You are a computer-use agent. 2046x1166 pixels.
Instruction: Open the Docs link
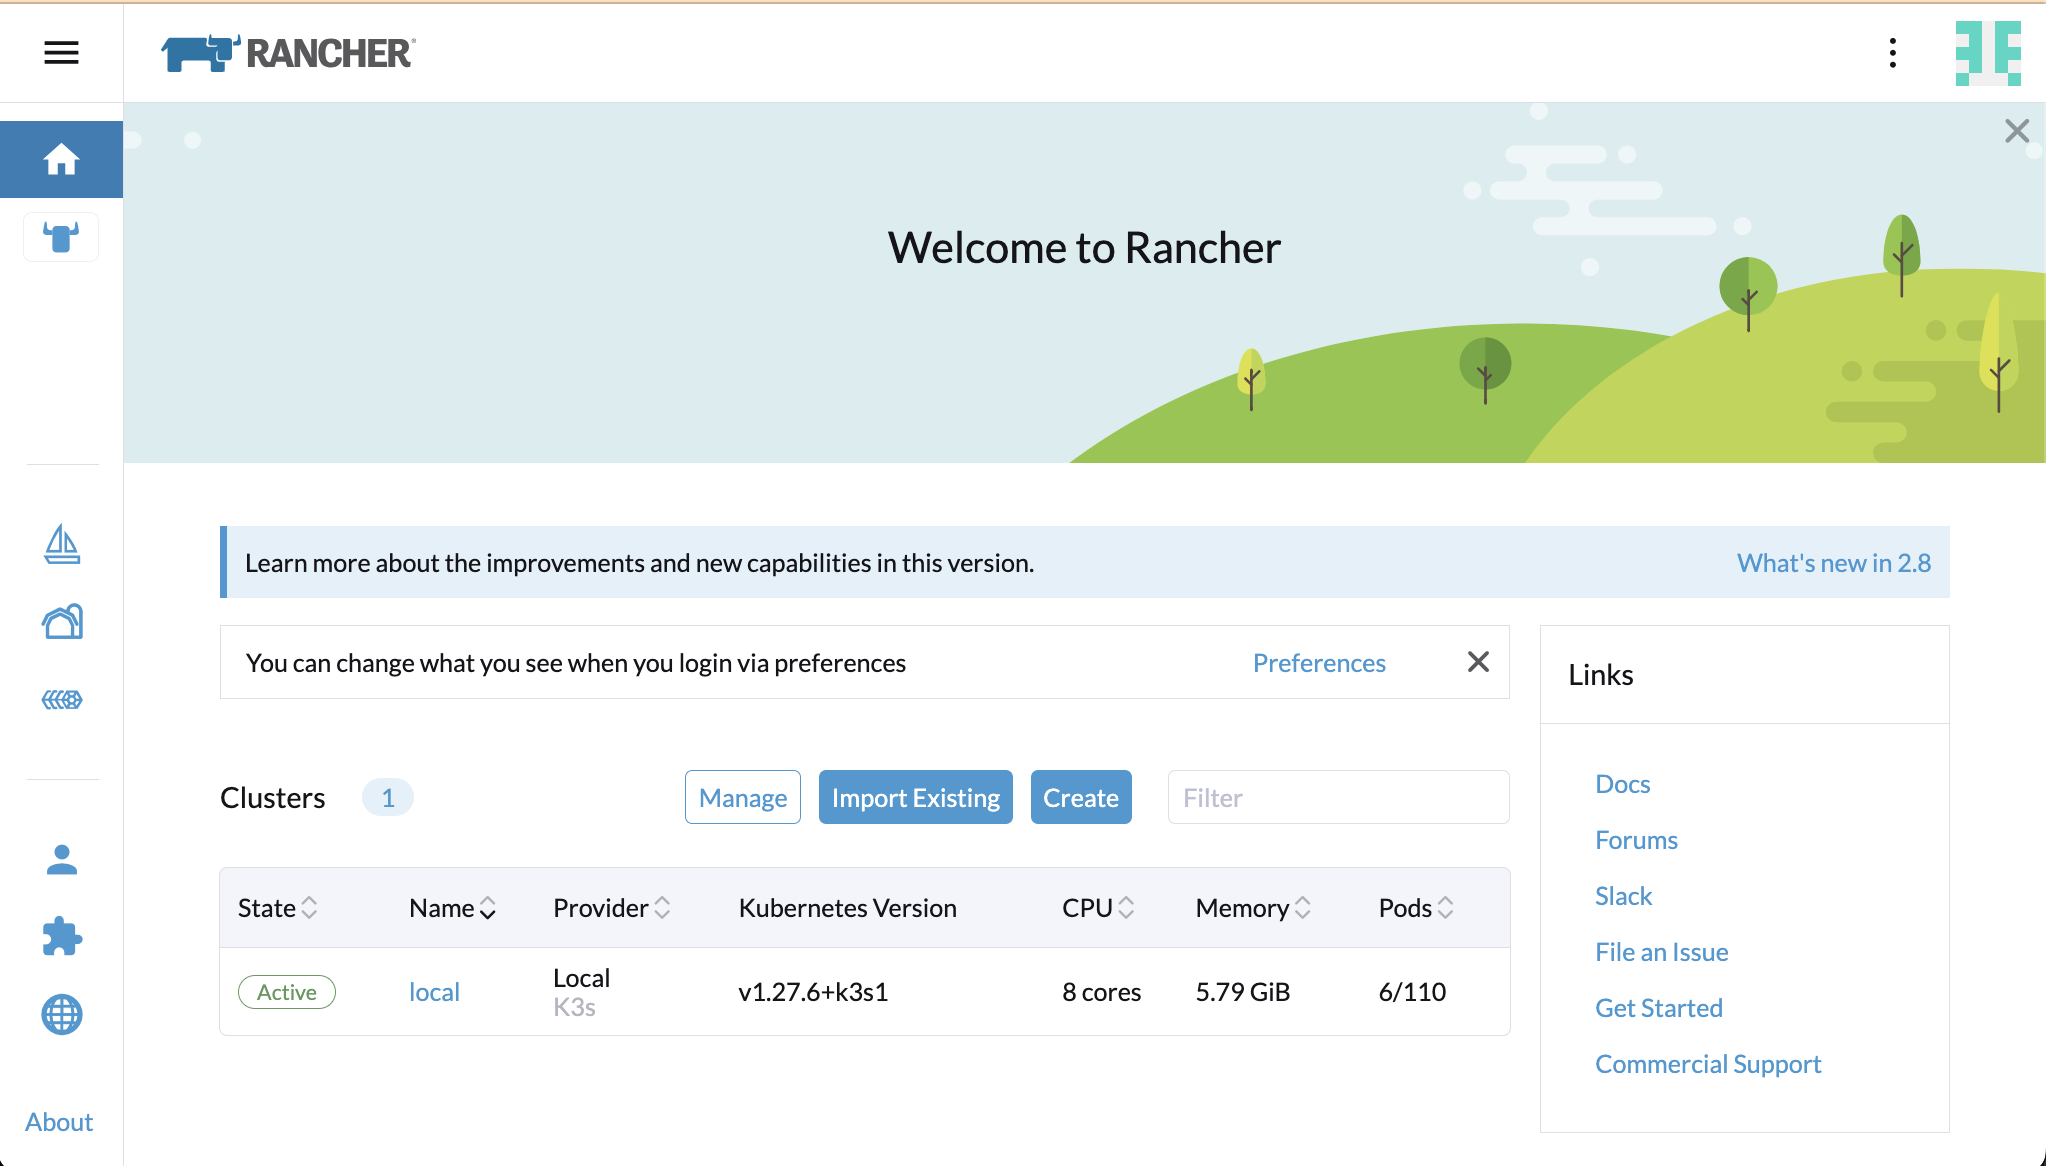click(1622, 784)
